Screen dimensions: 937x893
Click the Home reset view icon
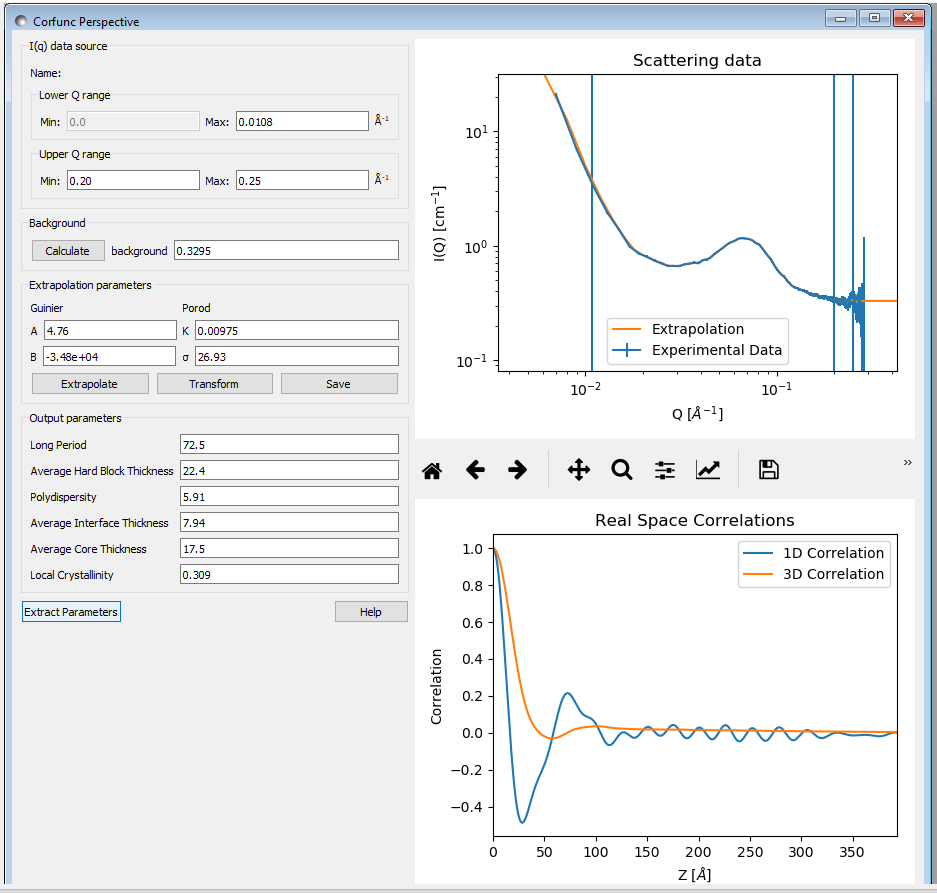click(432, 470)
